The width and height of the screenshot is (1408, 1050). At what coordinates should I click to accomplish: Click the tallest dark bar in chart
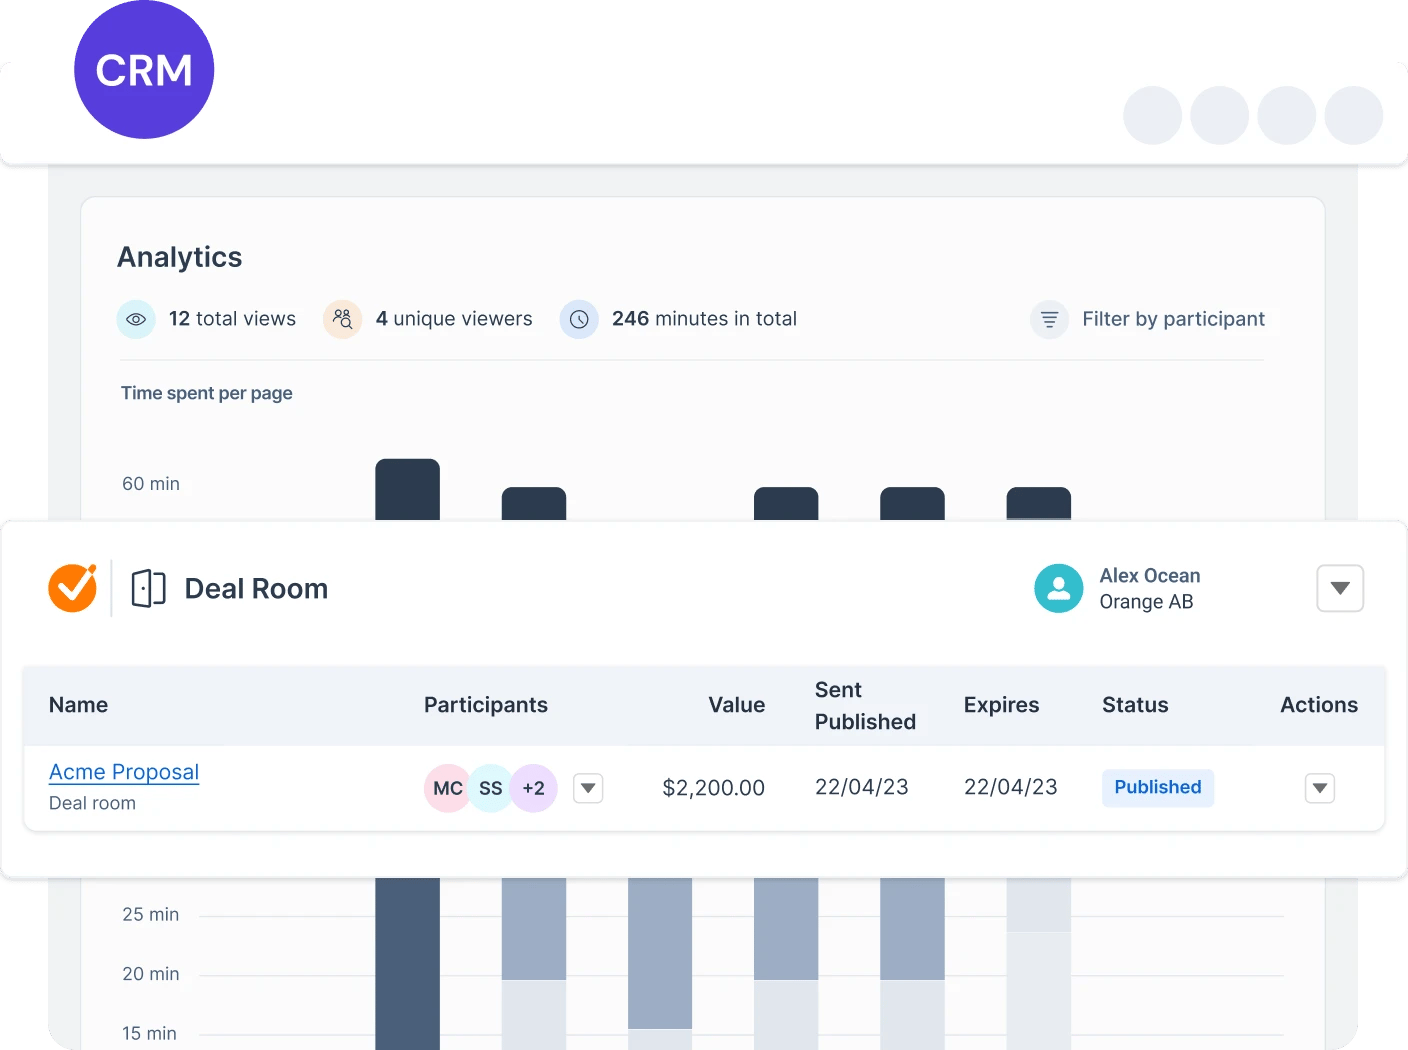(x=407, y=489)
